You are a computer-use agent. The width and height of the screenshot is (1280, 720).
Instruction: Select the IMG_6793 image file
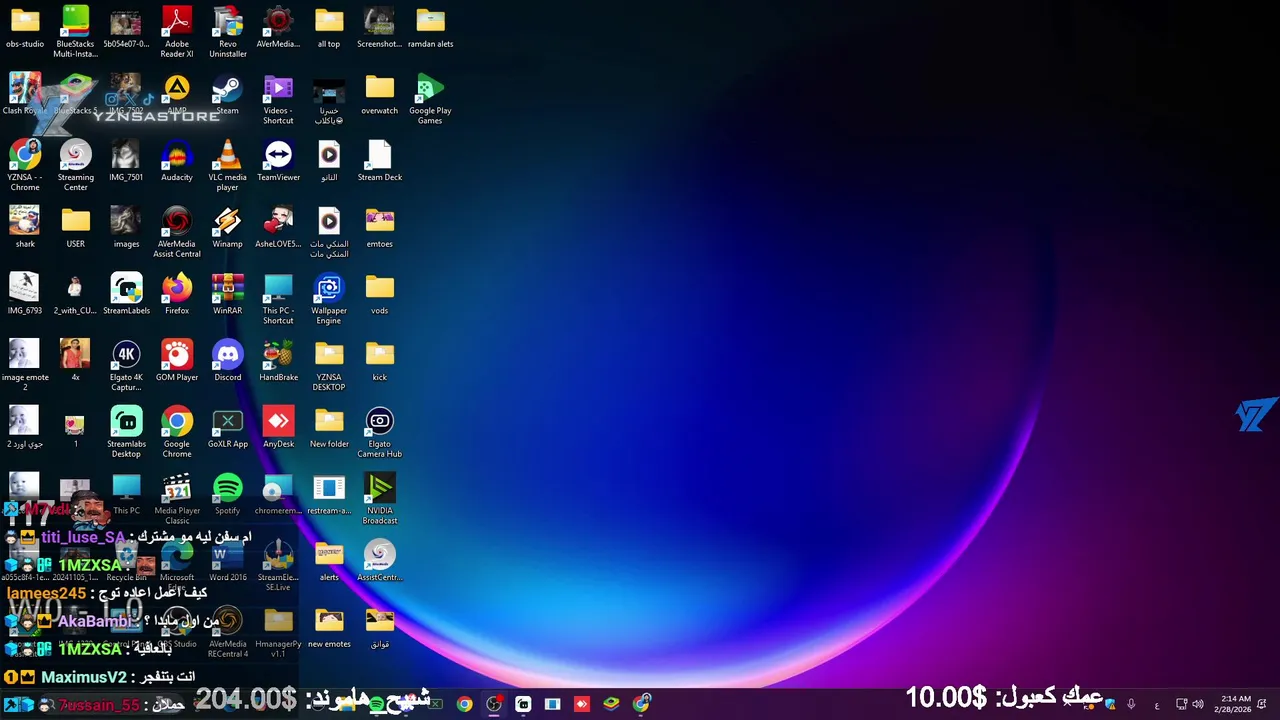click(x=25, y=294)
